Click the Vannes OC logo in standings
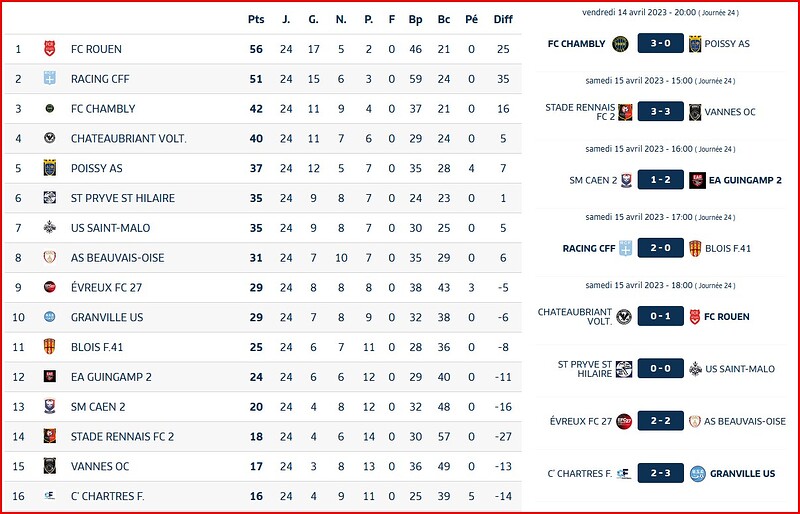 [49, 466]
